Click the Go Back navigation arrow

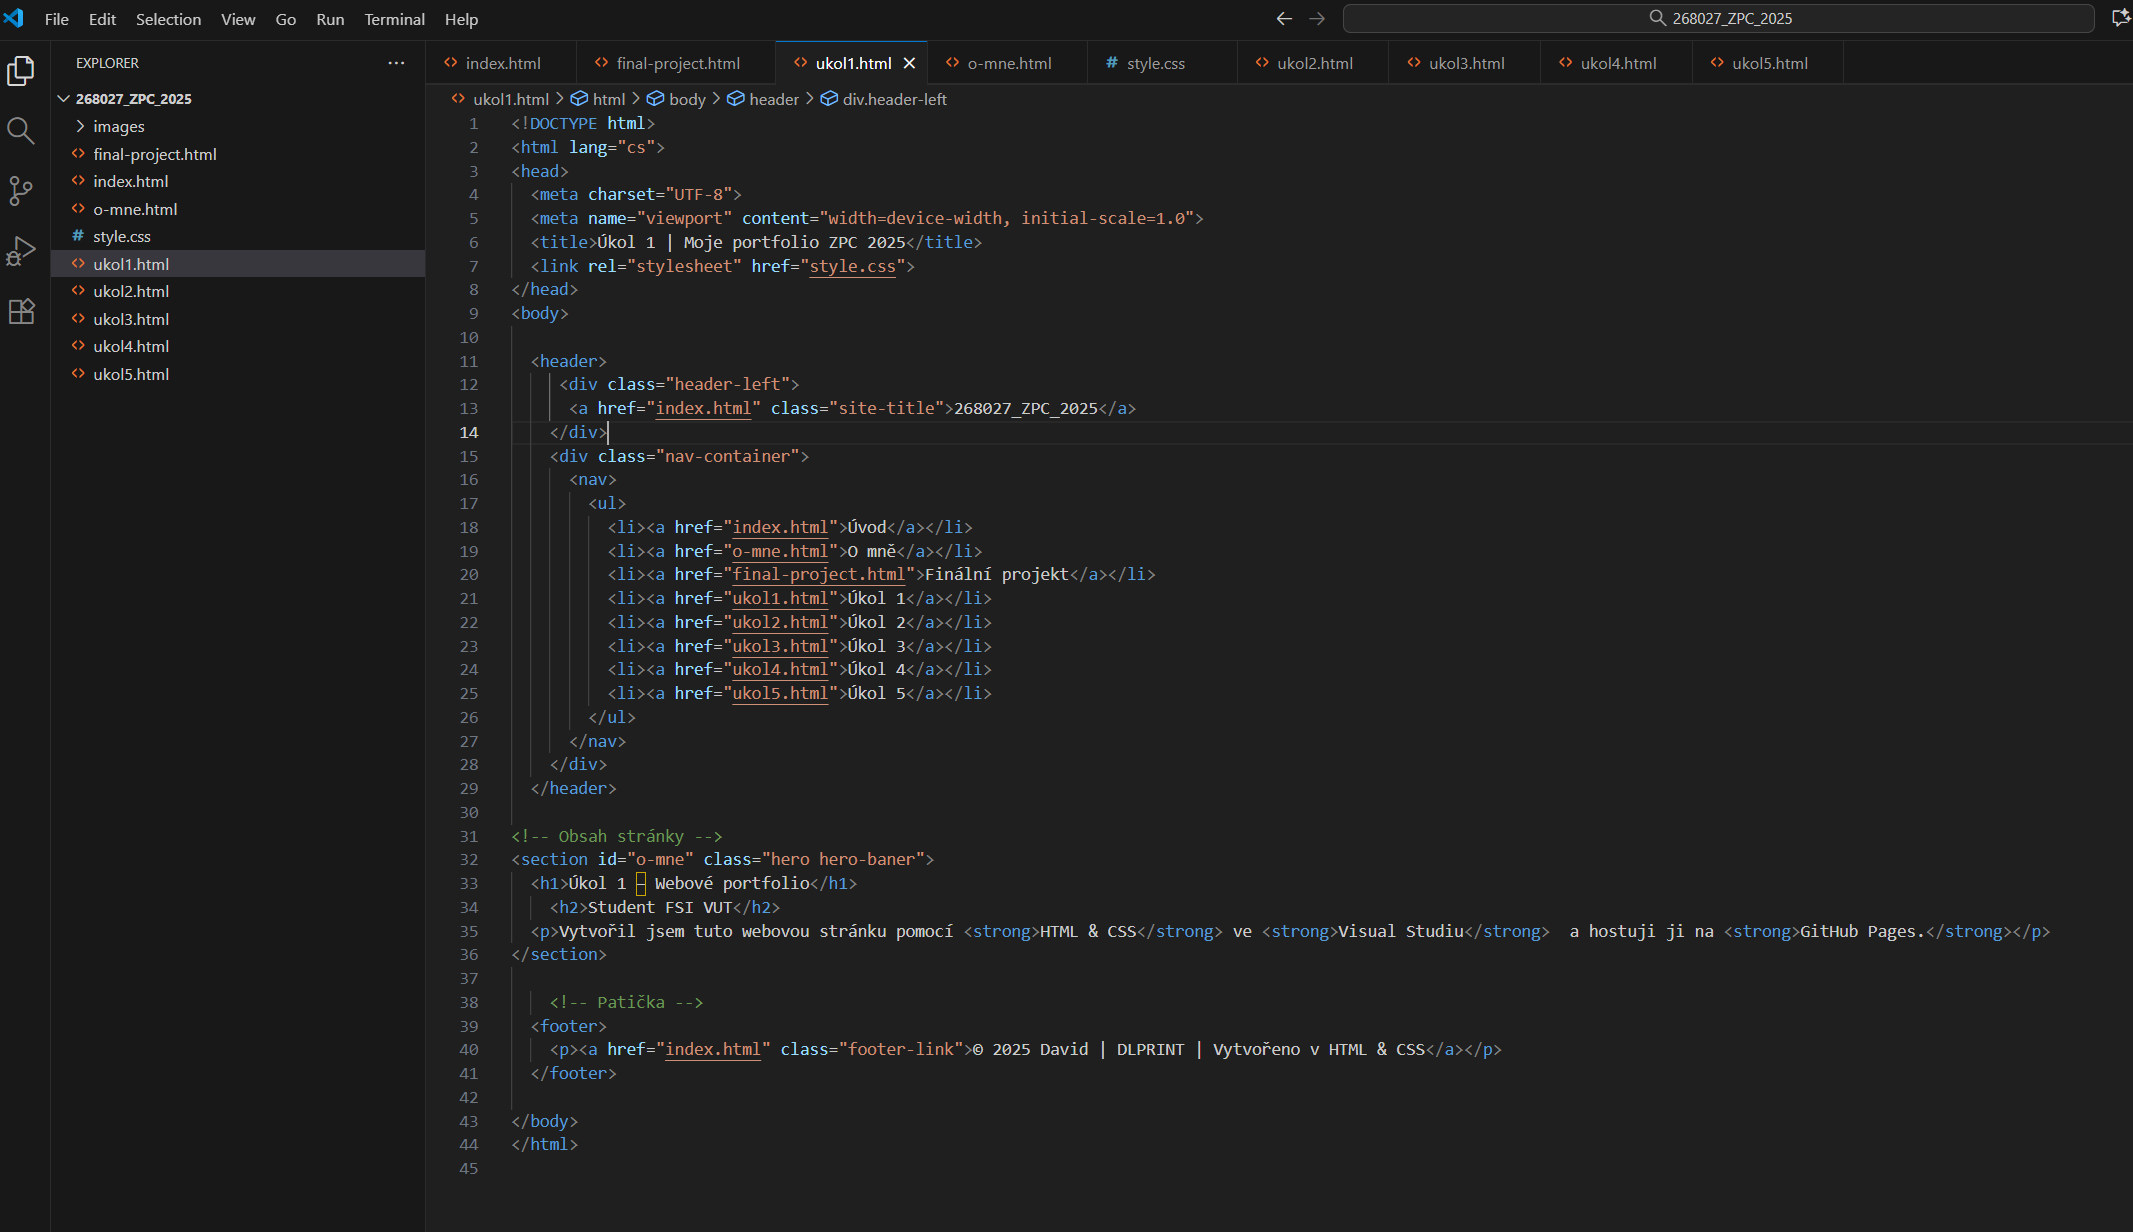click(x=1284, y=19)
